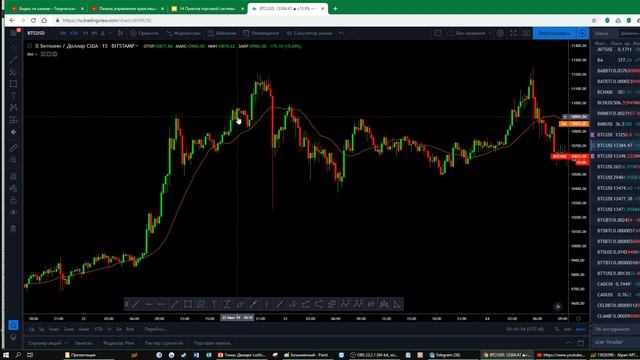
Task: Open the Заметки notes tab
Action: (84, 343)
